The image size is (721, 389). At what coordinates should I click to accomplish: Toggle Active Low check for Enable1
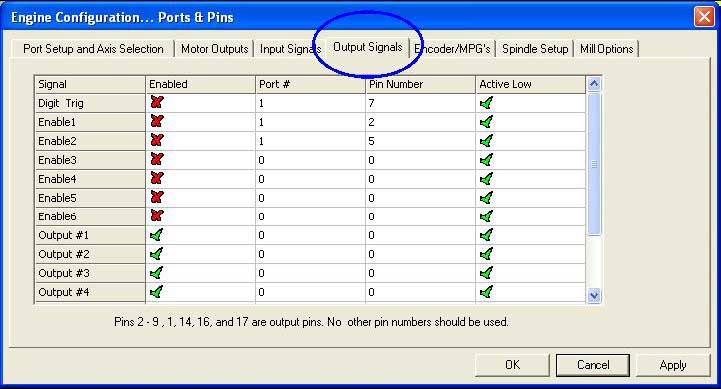tap(486, 122)
